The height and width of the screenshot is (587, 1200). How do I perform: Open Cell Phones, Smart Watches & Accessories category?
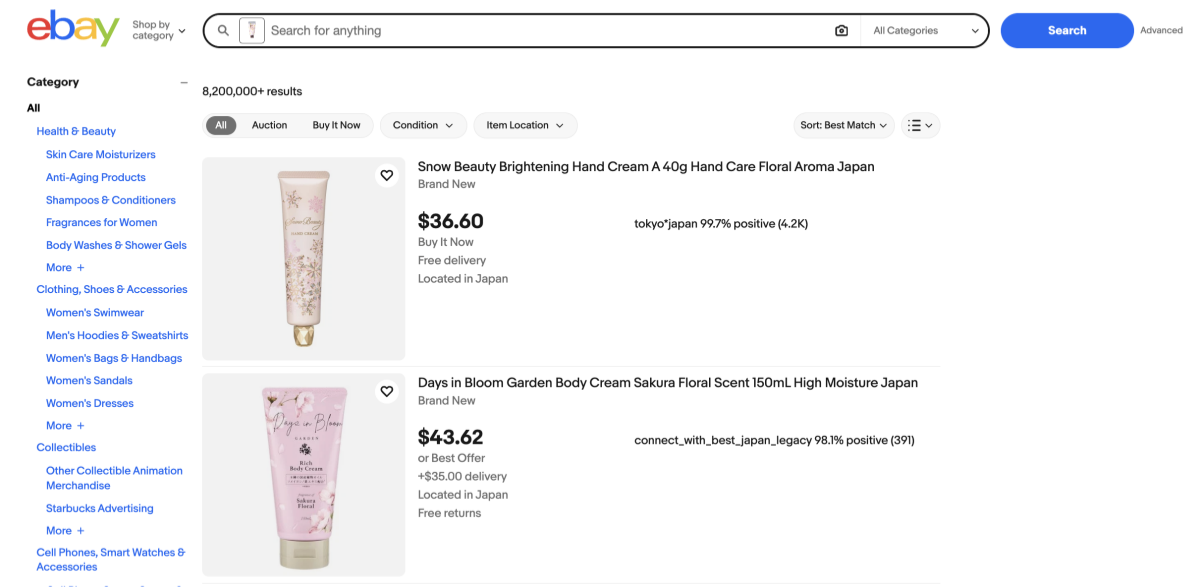(x=111, y=559)
